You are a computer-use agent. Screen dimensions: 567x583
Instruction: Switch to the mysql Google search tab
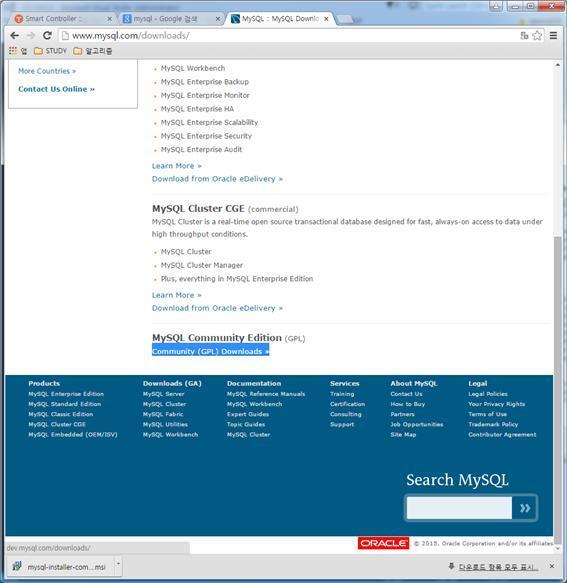click(x=171, y=19)
